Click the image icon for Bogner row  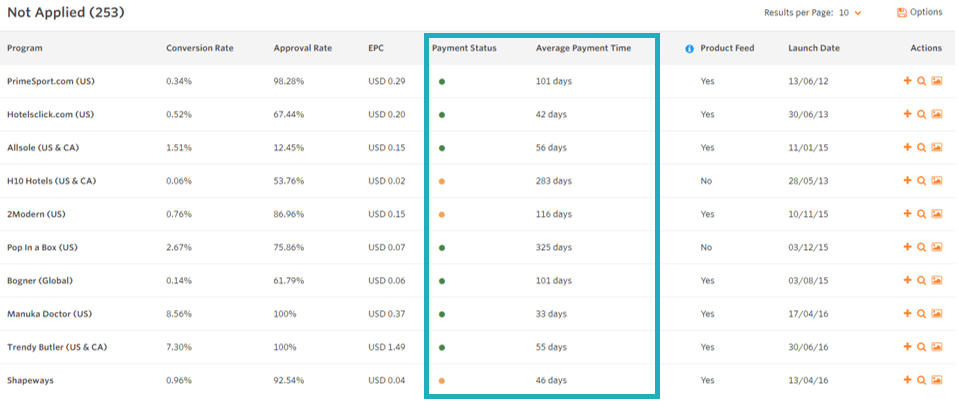click(x=937, y=280)
